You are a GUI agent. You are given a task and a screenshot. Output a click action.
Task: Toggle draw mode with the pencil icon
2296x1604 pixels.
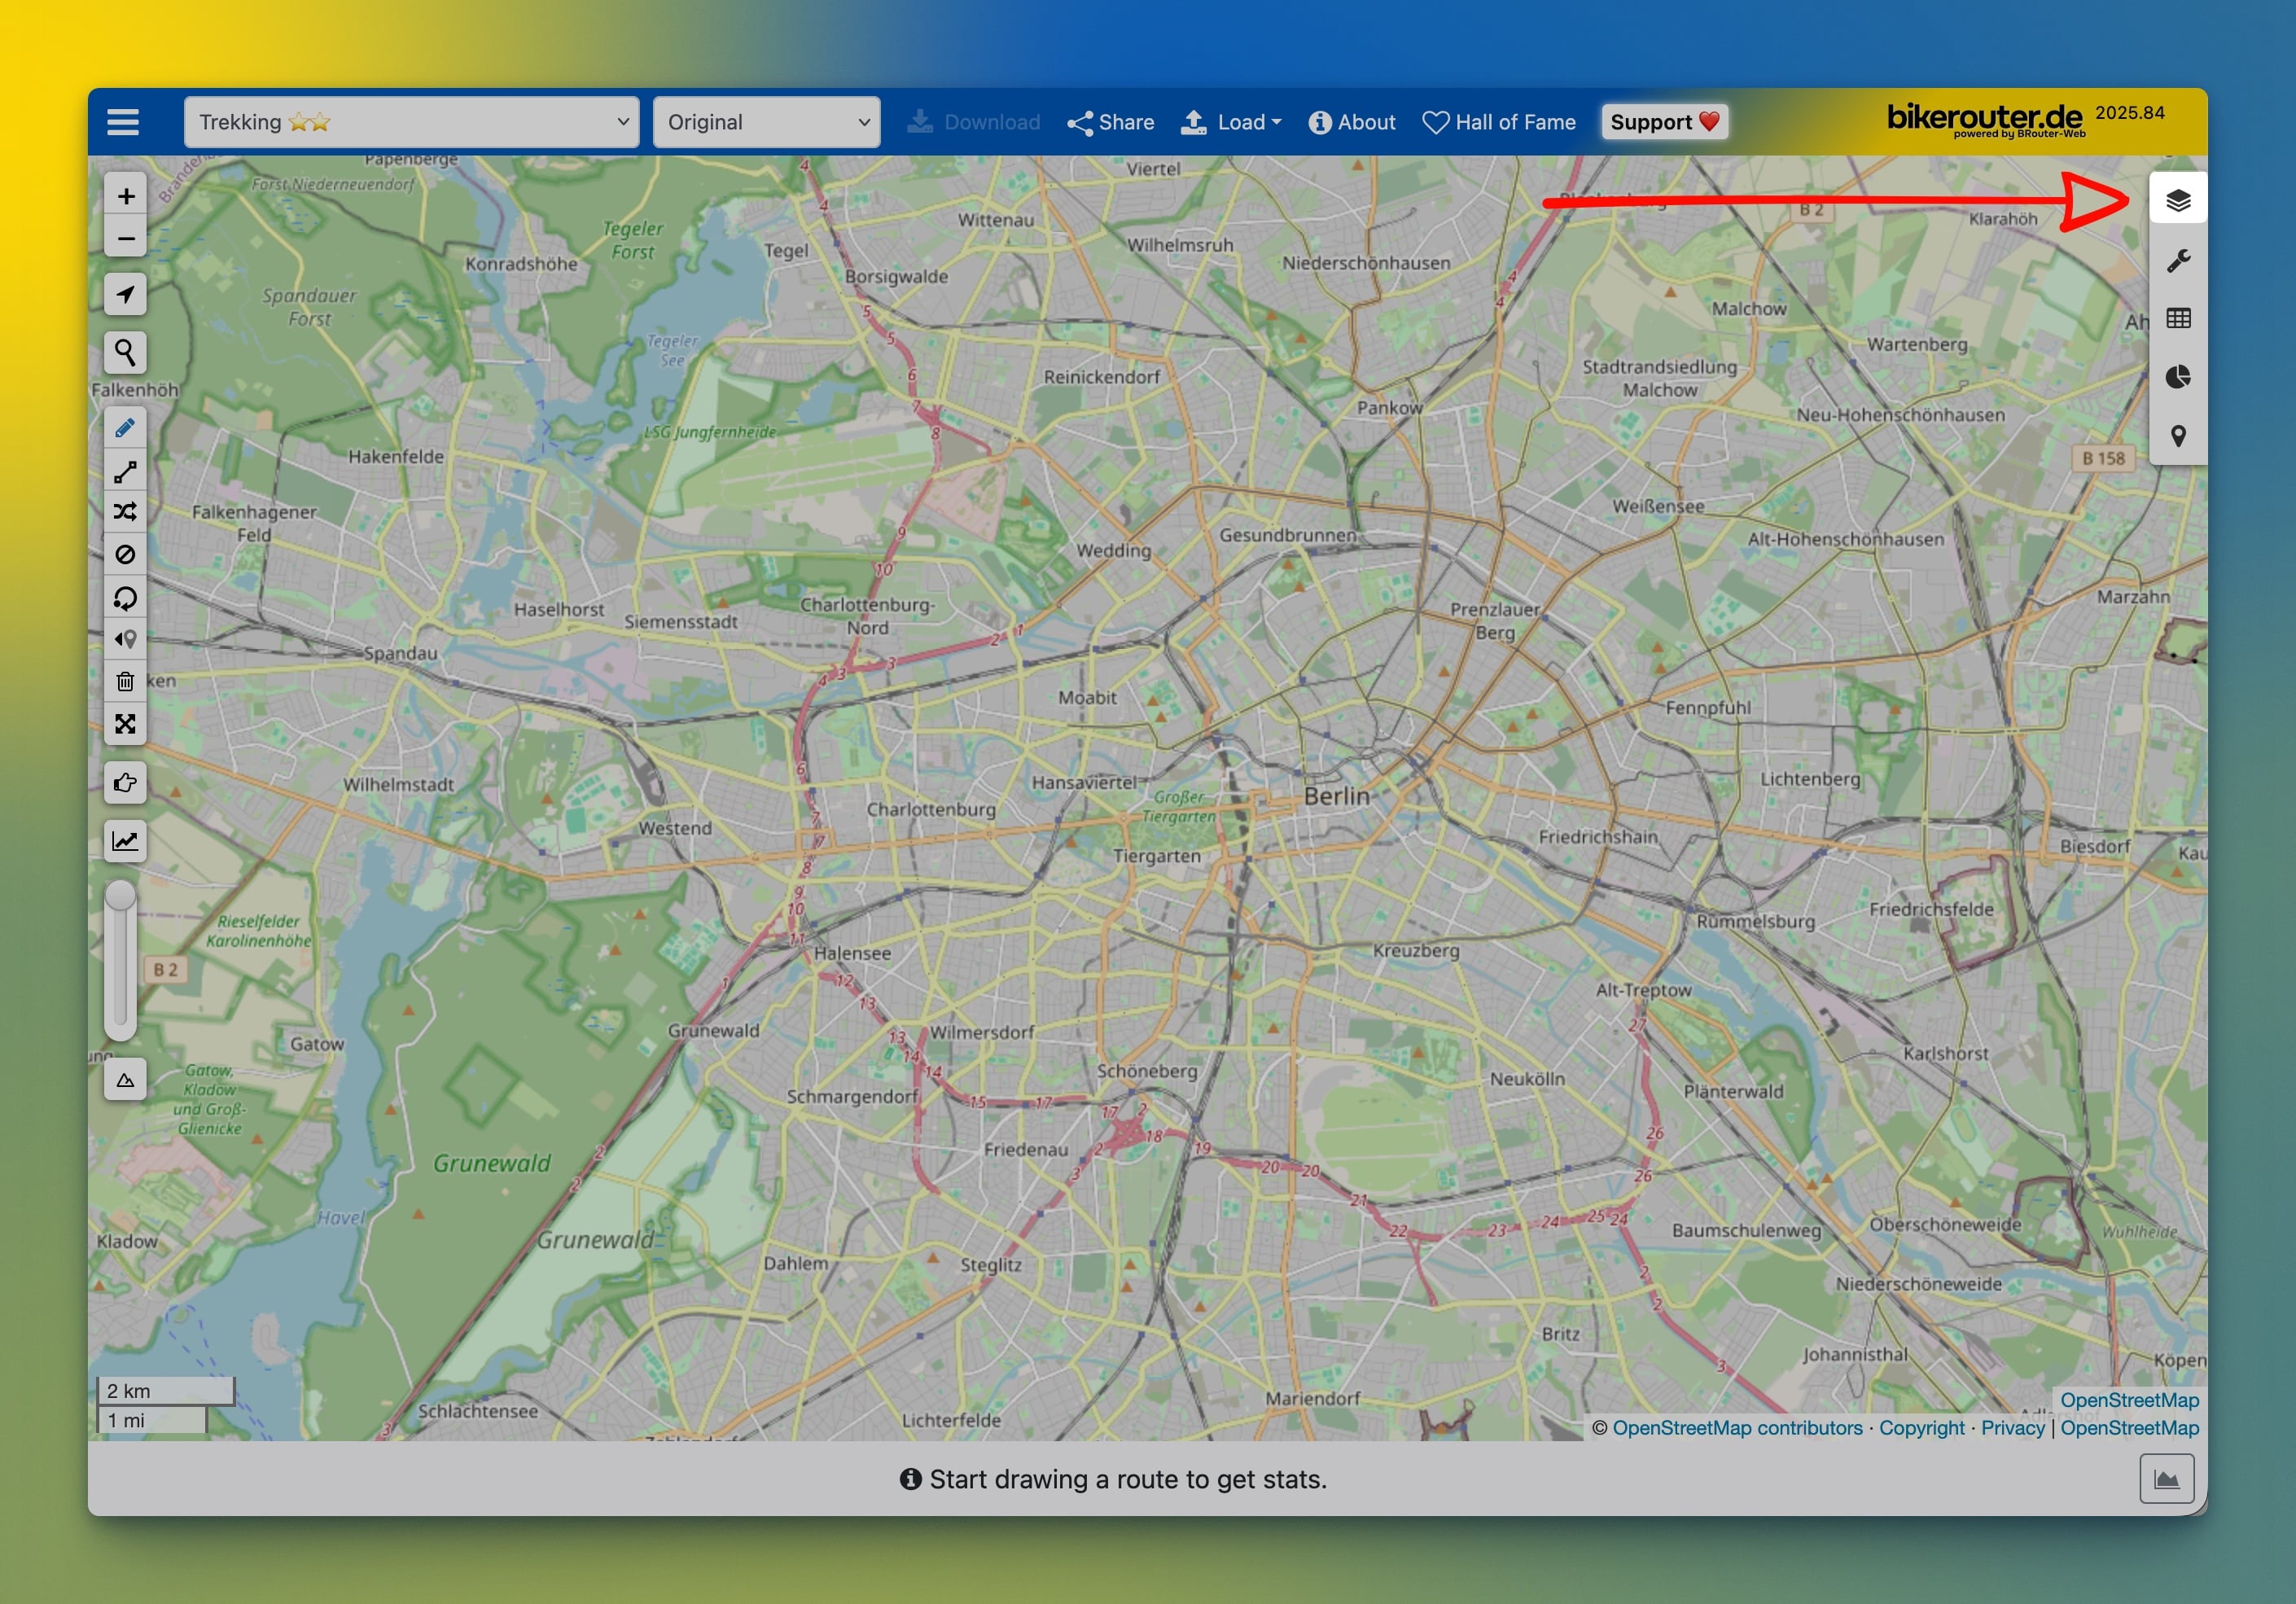125,428
